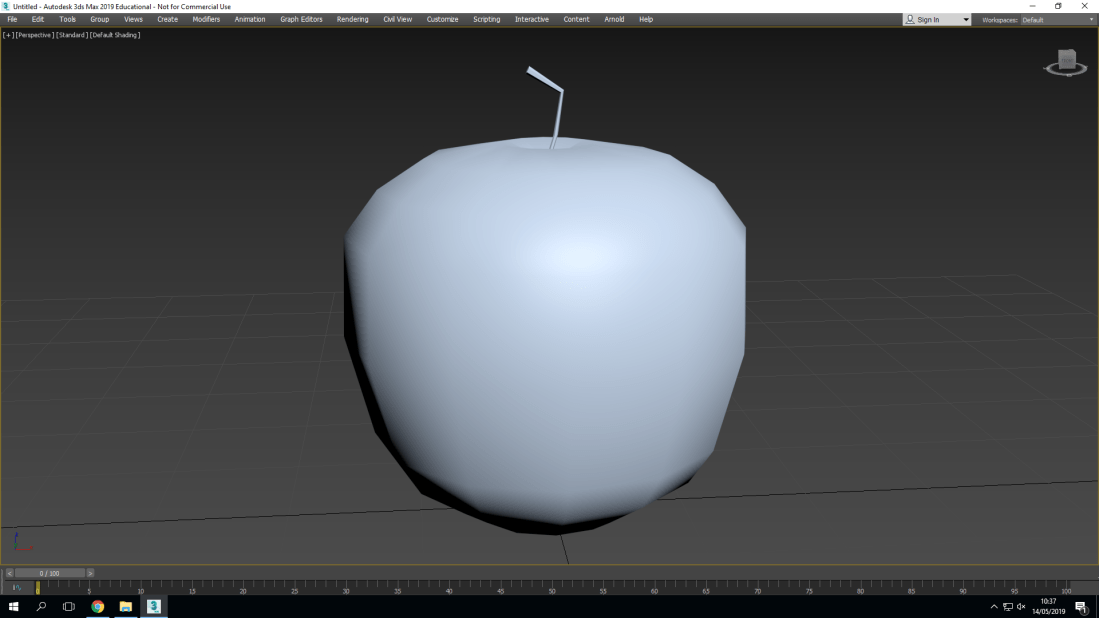
Task: Open the Rendering menu
Action: click(x=352, y=18)
